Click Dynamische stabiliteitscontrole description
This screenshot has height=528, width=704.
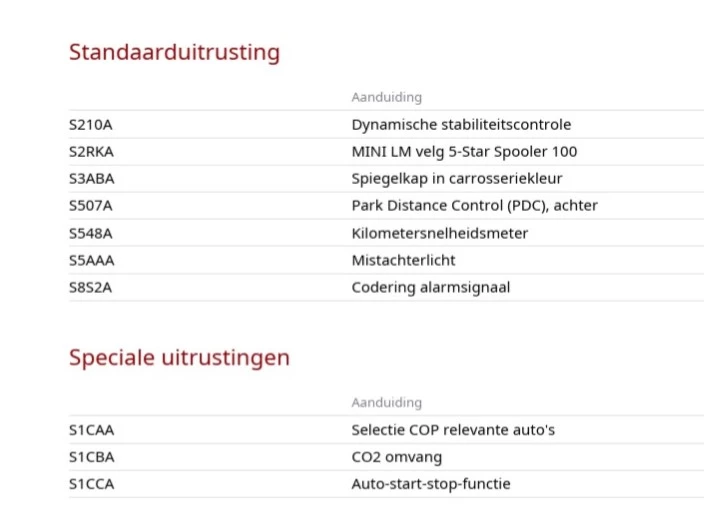point(461,124)
